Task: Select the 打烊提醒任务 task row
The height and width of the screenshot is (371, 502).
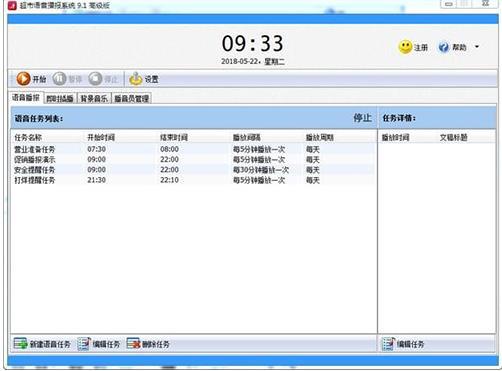Action: click(193, 180)
